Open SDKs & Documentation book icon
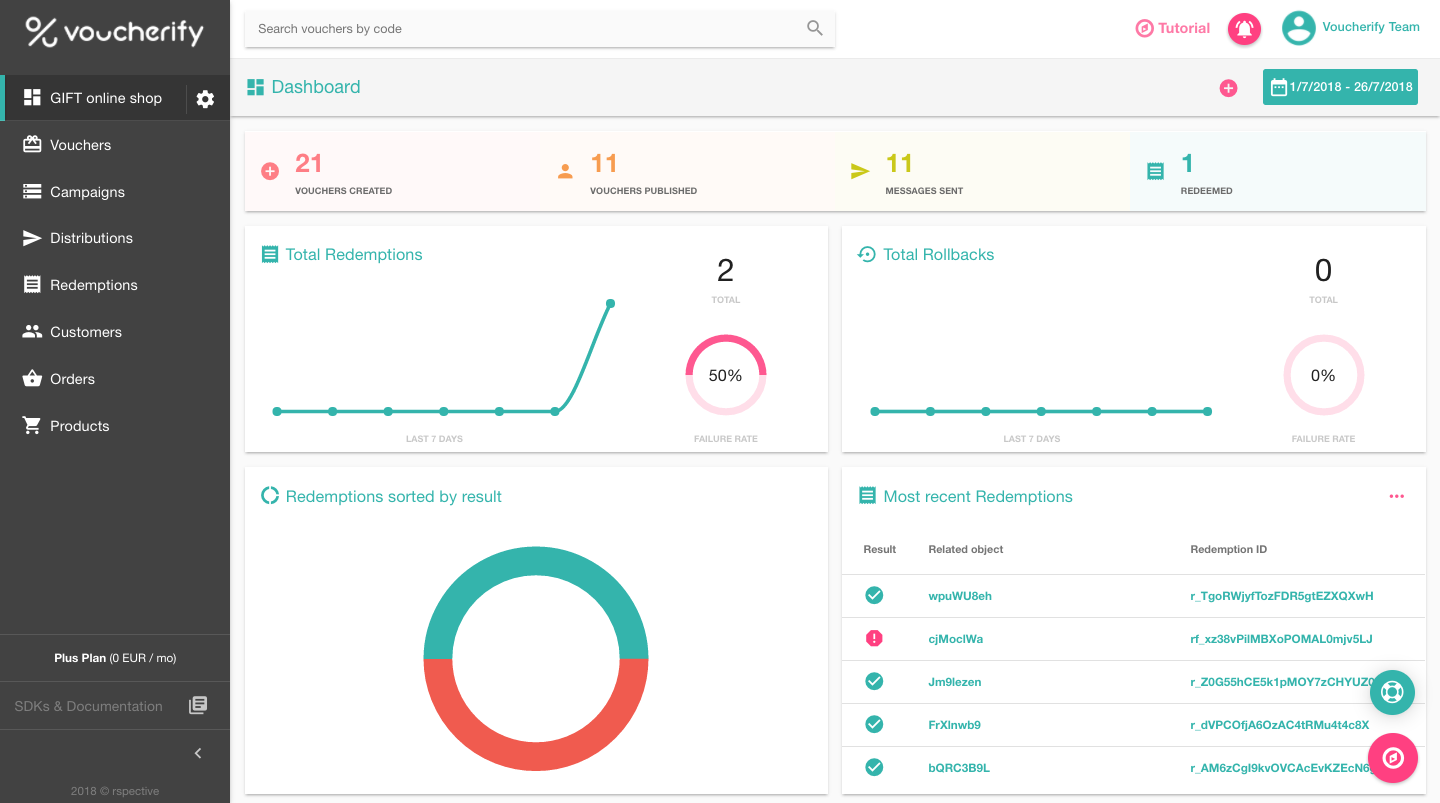This screenshot has width=1440, height=803. [x=198, y=705]
